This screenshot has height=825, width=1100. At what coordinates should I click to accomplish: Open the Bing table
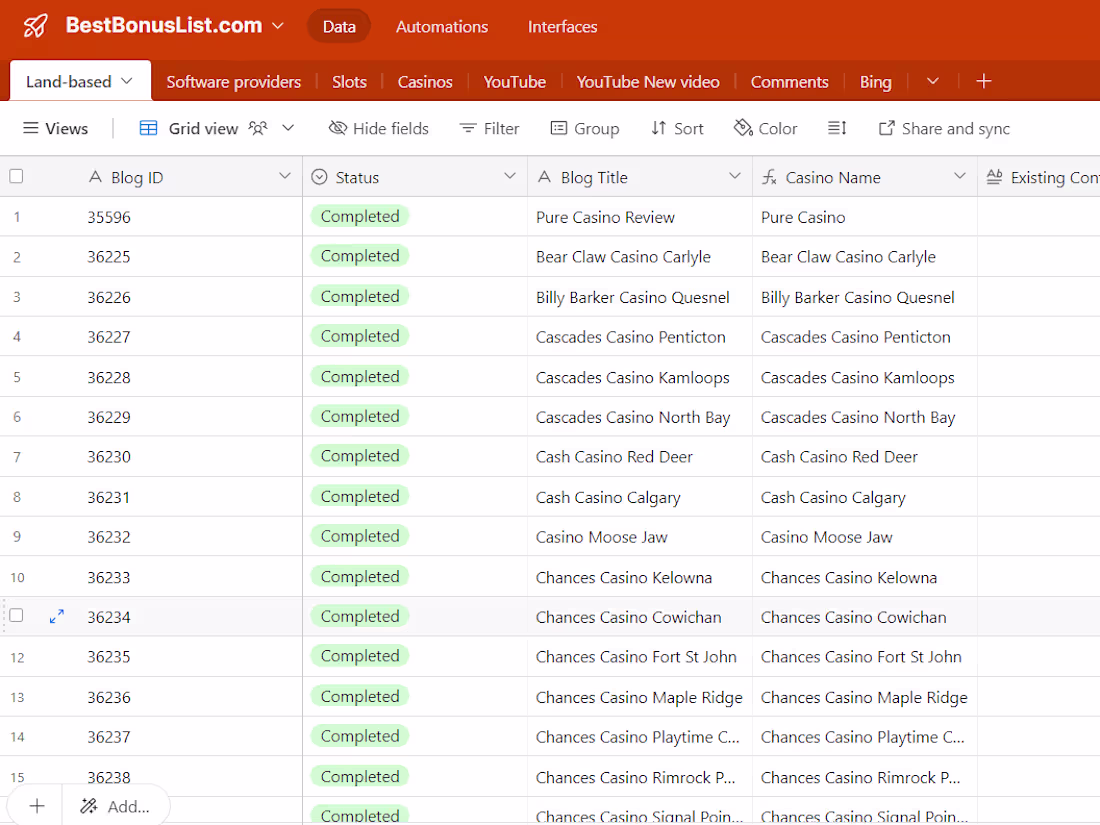[876, 82]
